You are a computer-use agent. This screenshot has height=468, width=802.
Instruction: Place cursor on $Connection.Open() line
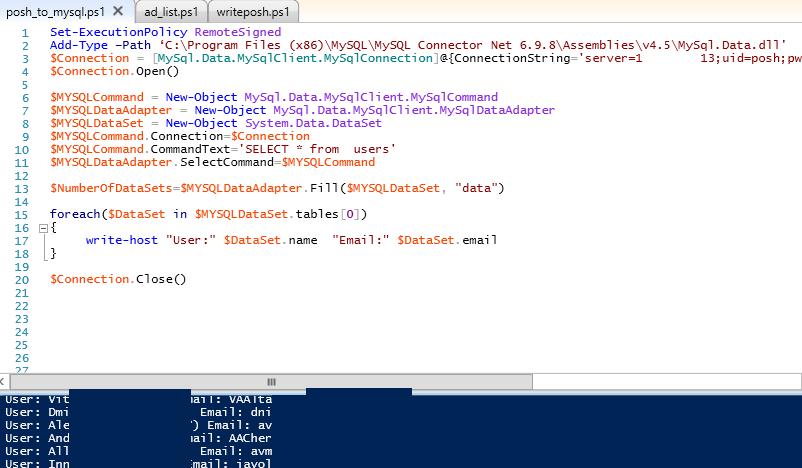pos(113,72)
